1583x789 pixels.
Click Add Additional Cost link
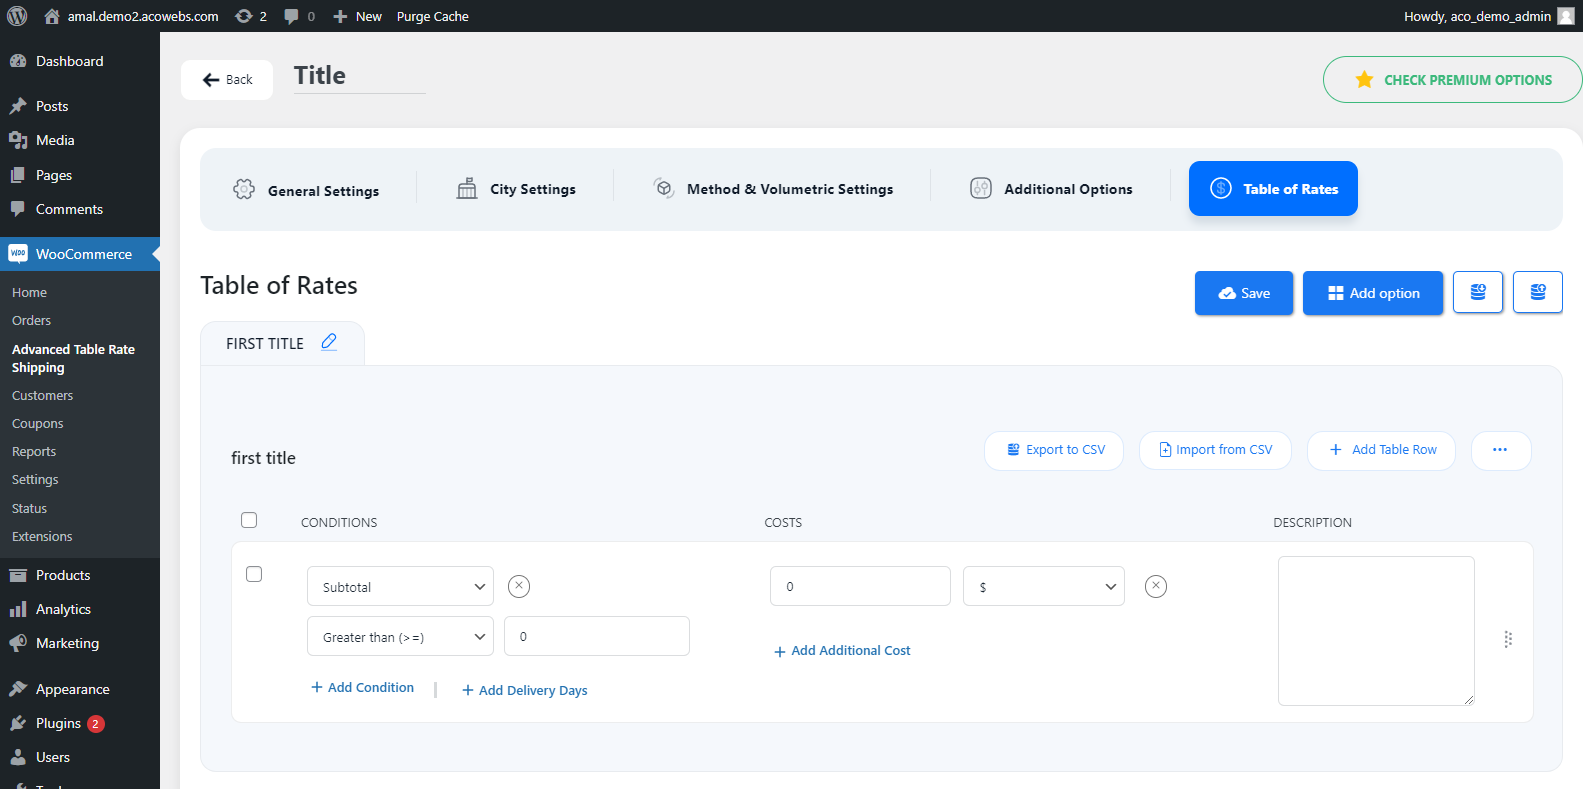pyautogui.click(x=842, y=651)
